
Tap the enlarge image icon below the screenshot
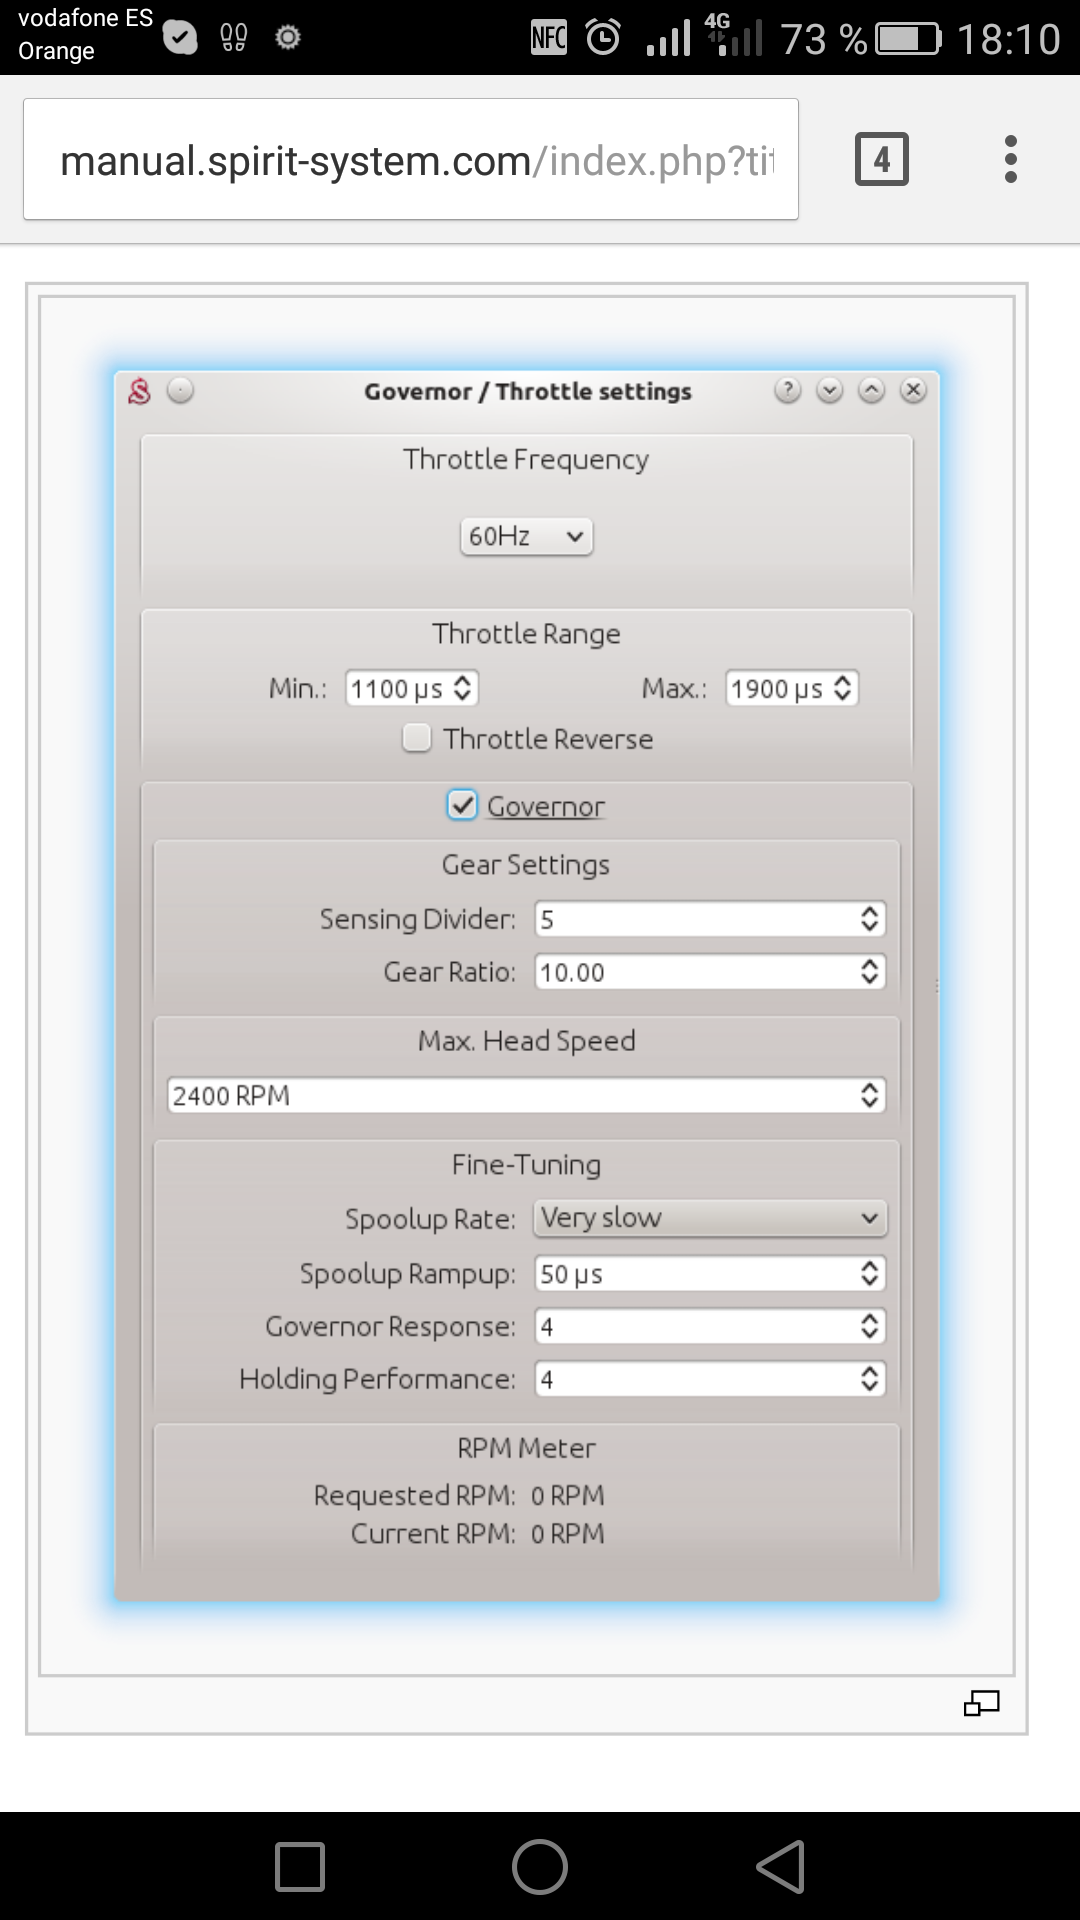(981, 1703)
